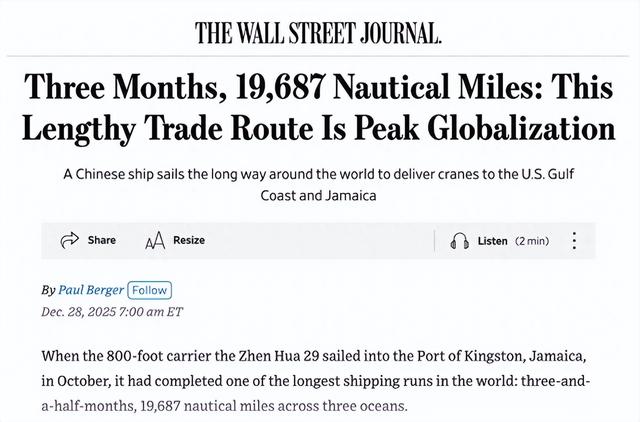
Task: Toggle the Follow button beside the author
Action: coord(150,290)
